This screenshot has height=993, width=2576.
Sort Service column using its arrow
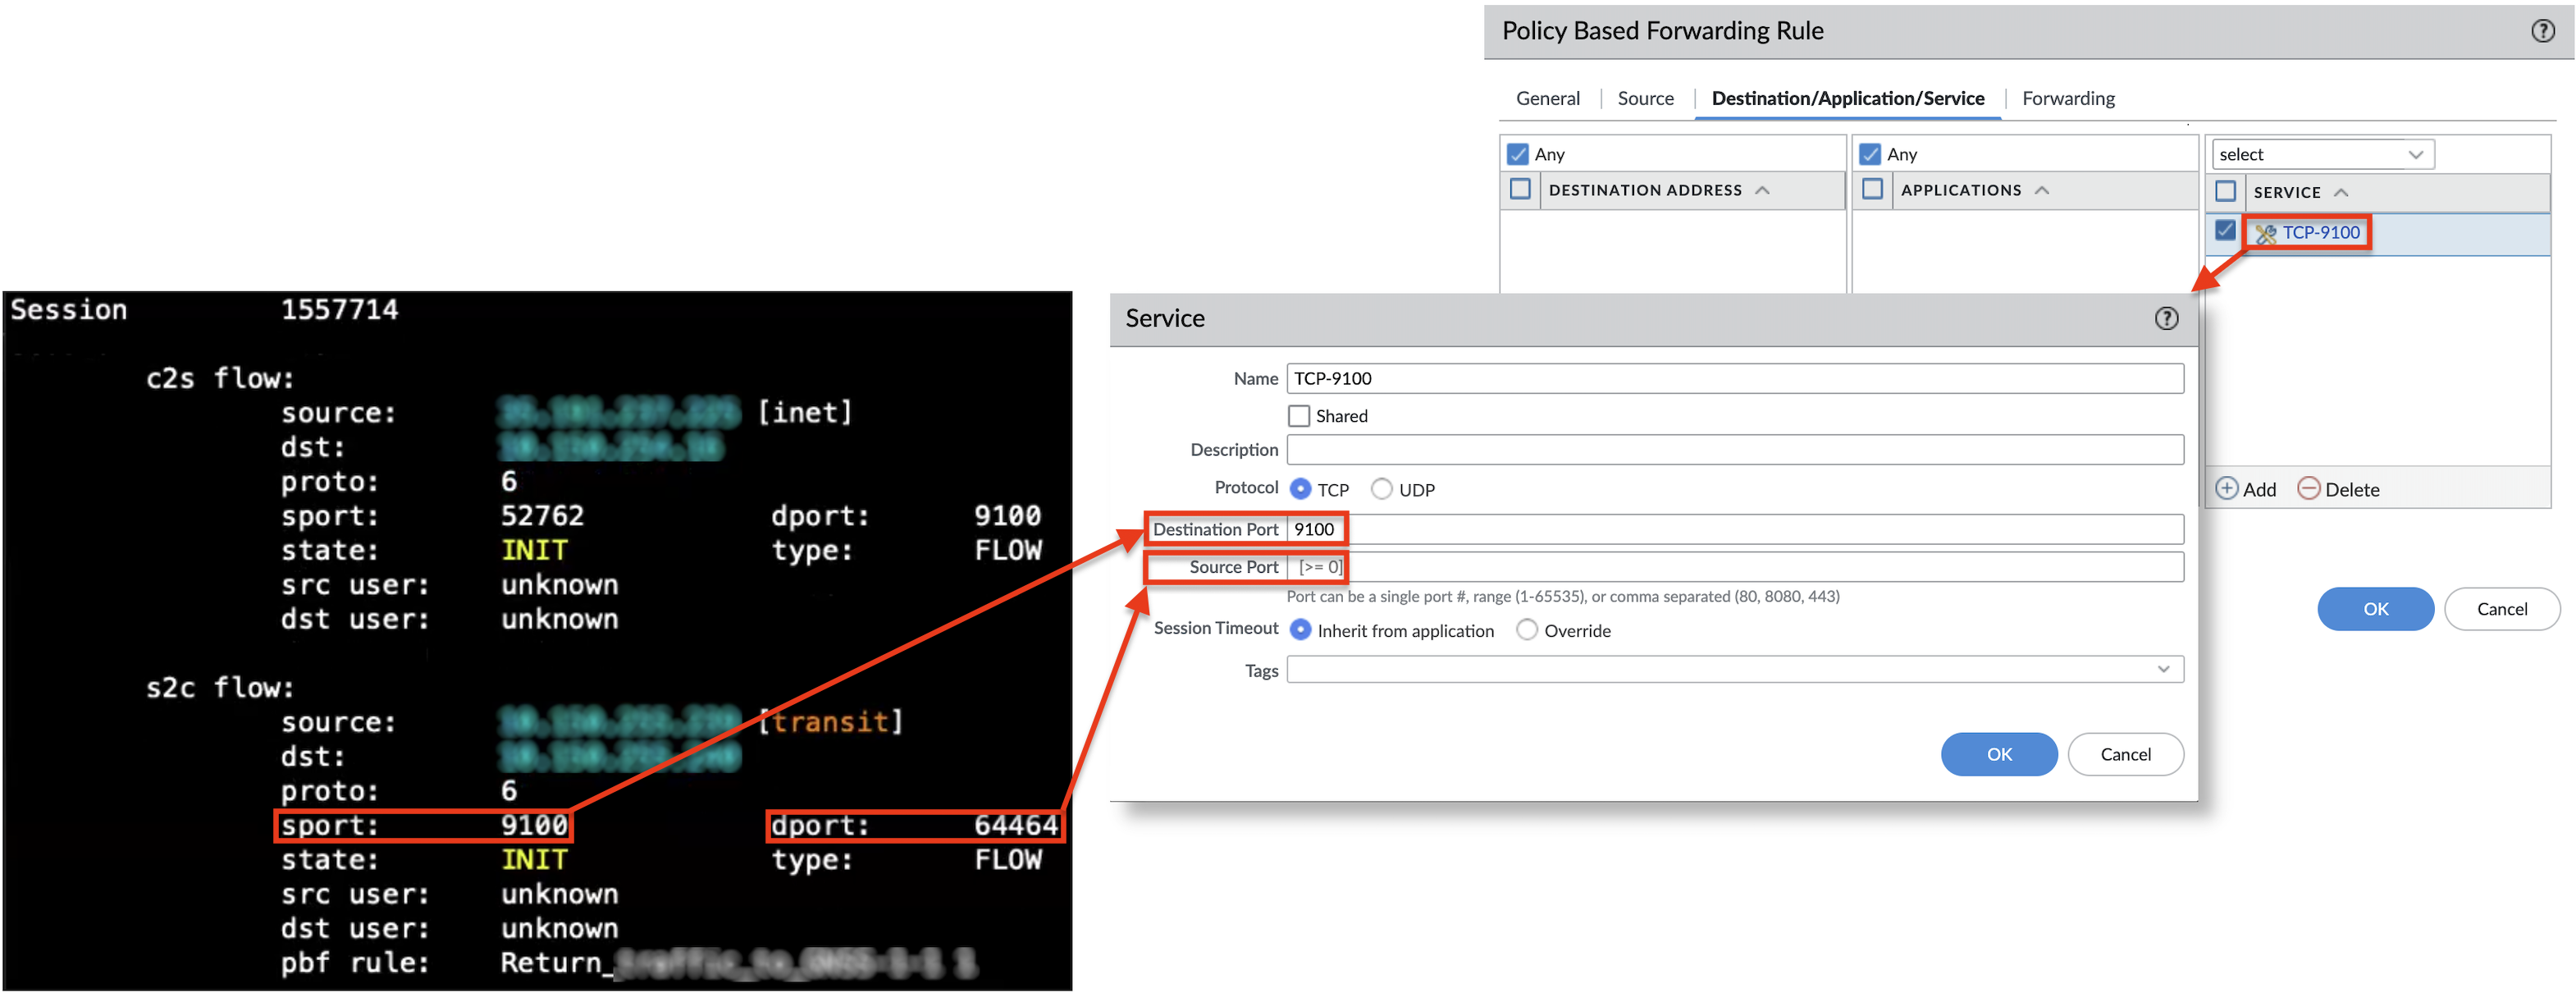point(2341,192)
